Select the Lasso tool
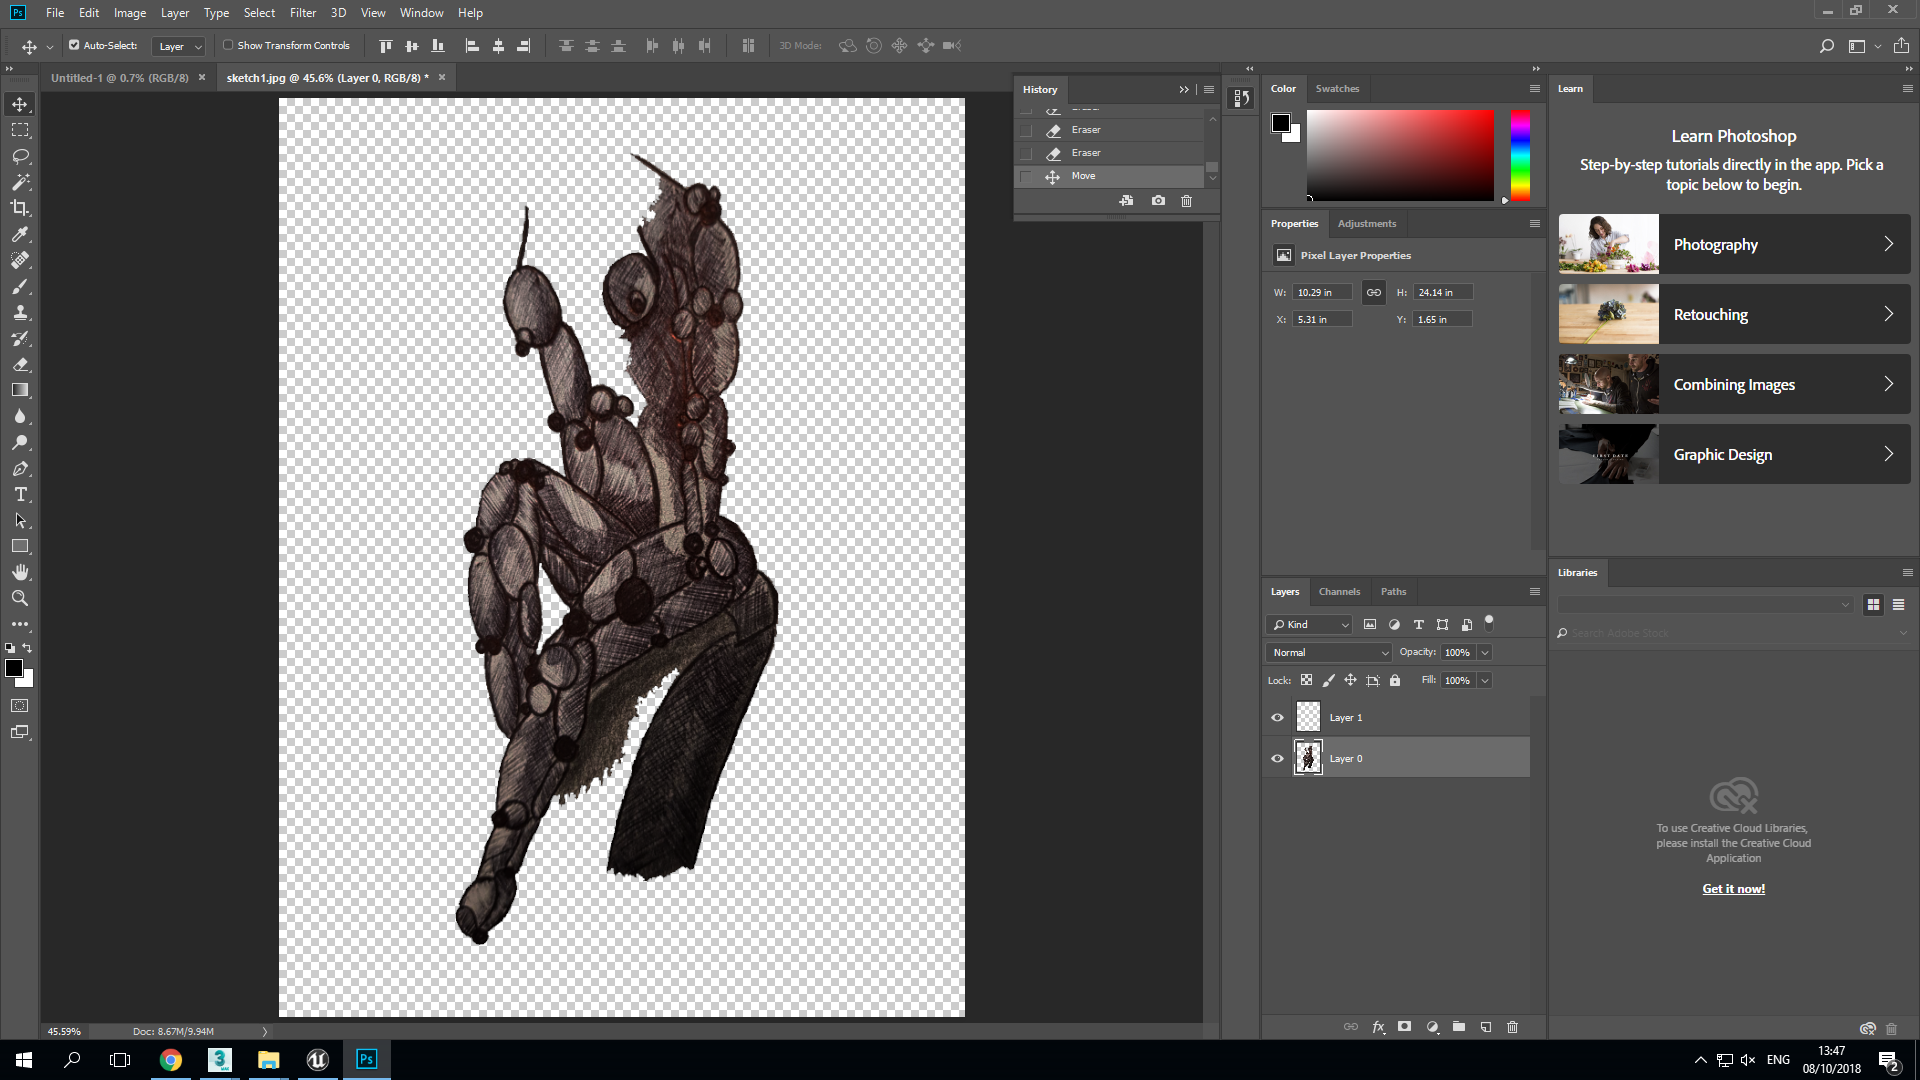The image size is (1920, 1080). tap(20, 156)
